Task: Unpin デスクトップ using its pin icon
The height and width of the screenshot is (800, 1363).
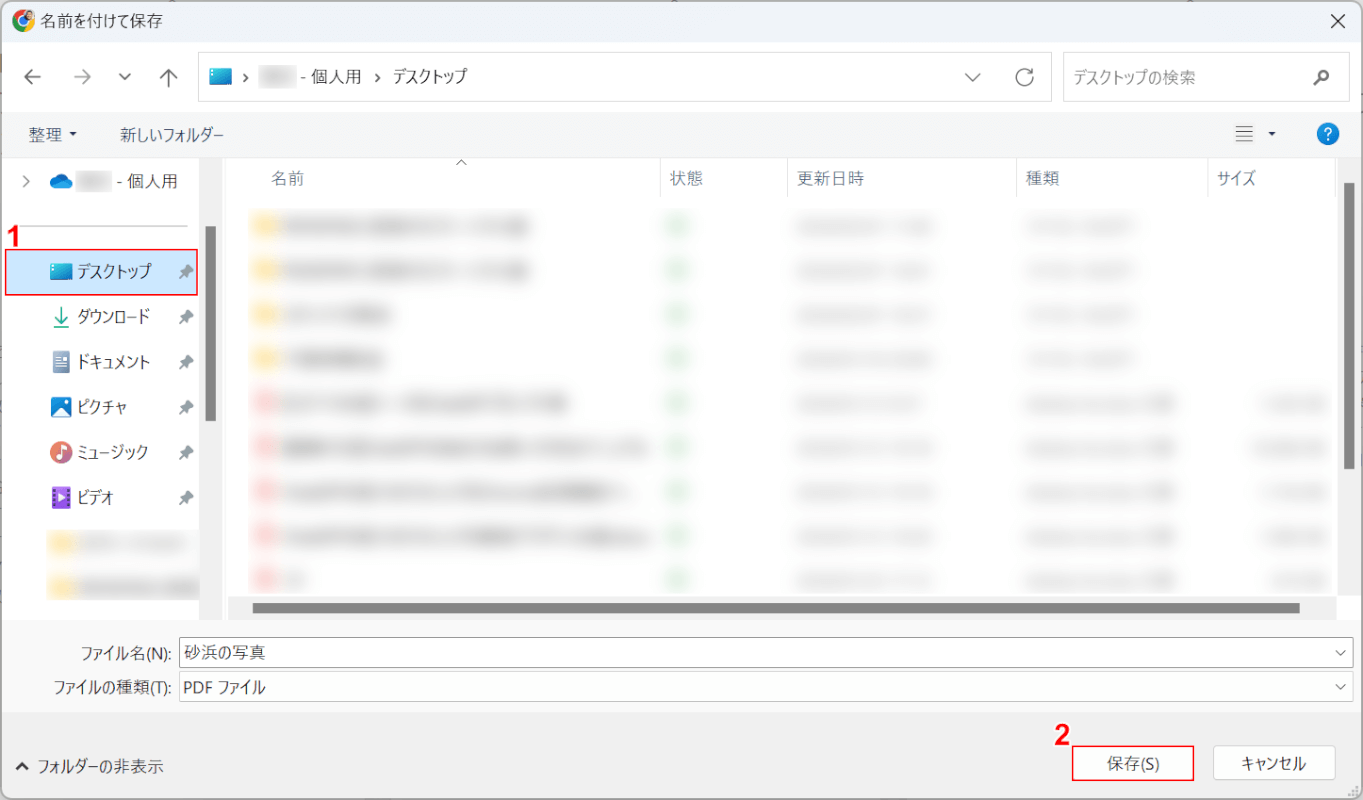Action: (185, 272)
